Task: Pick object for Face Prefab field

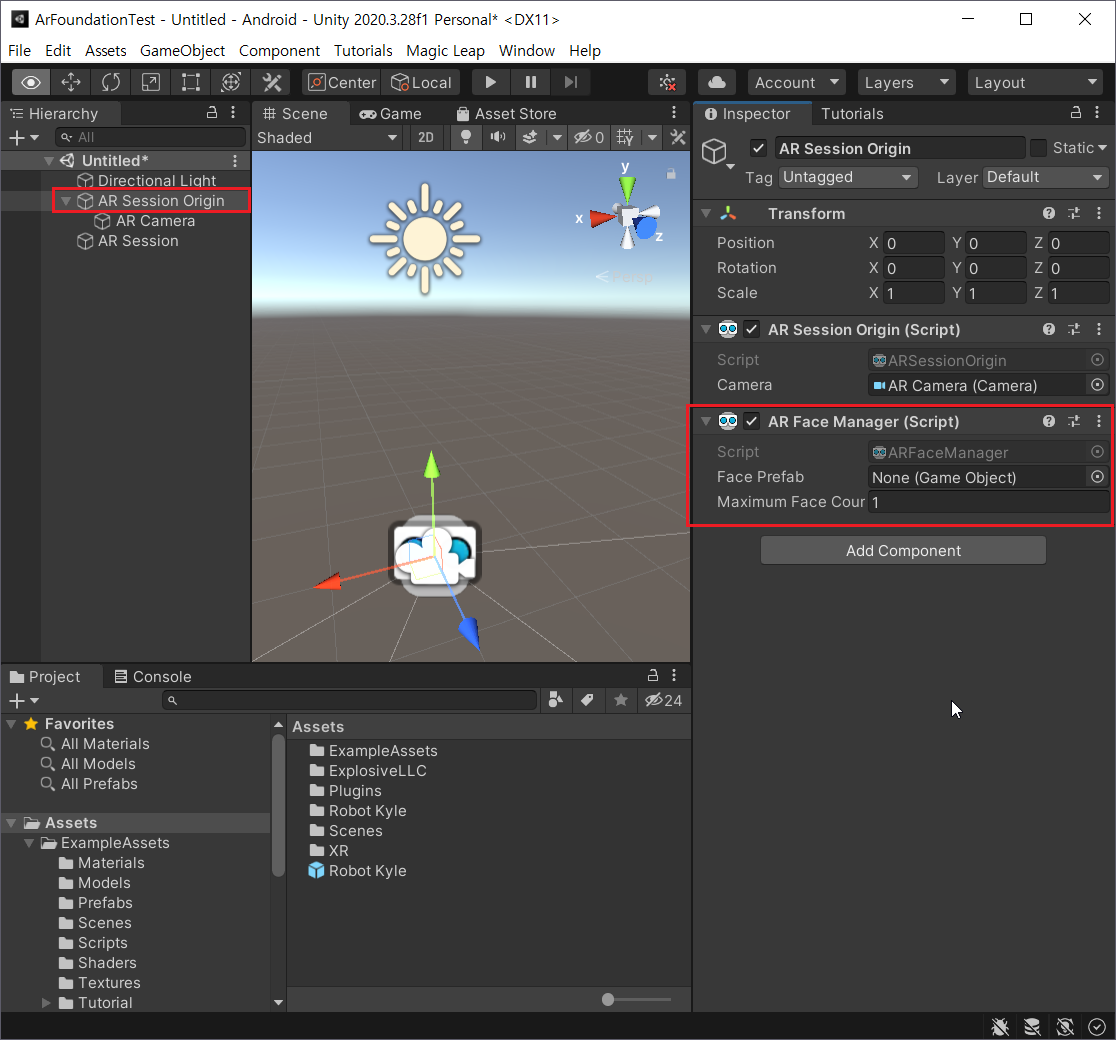Action: tap(1097, 477)
